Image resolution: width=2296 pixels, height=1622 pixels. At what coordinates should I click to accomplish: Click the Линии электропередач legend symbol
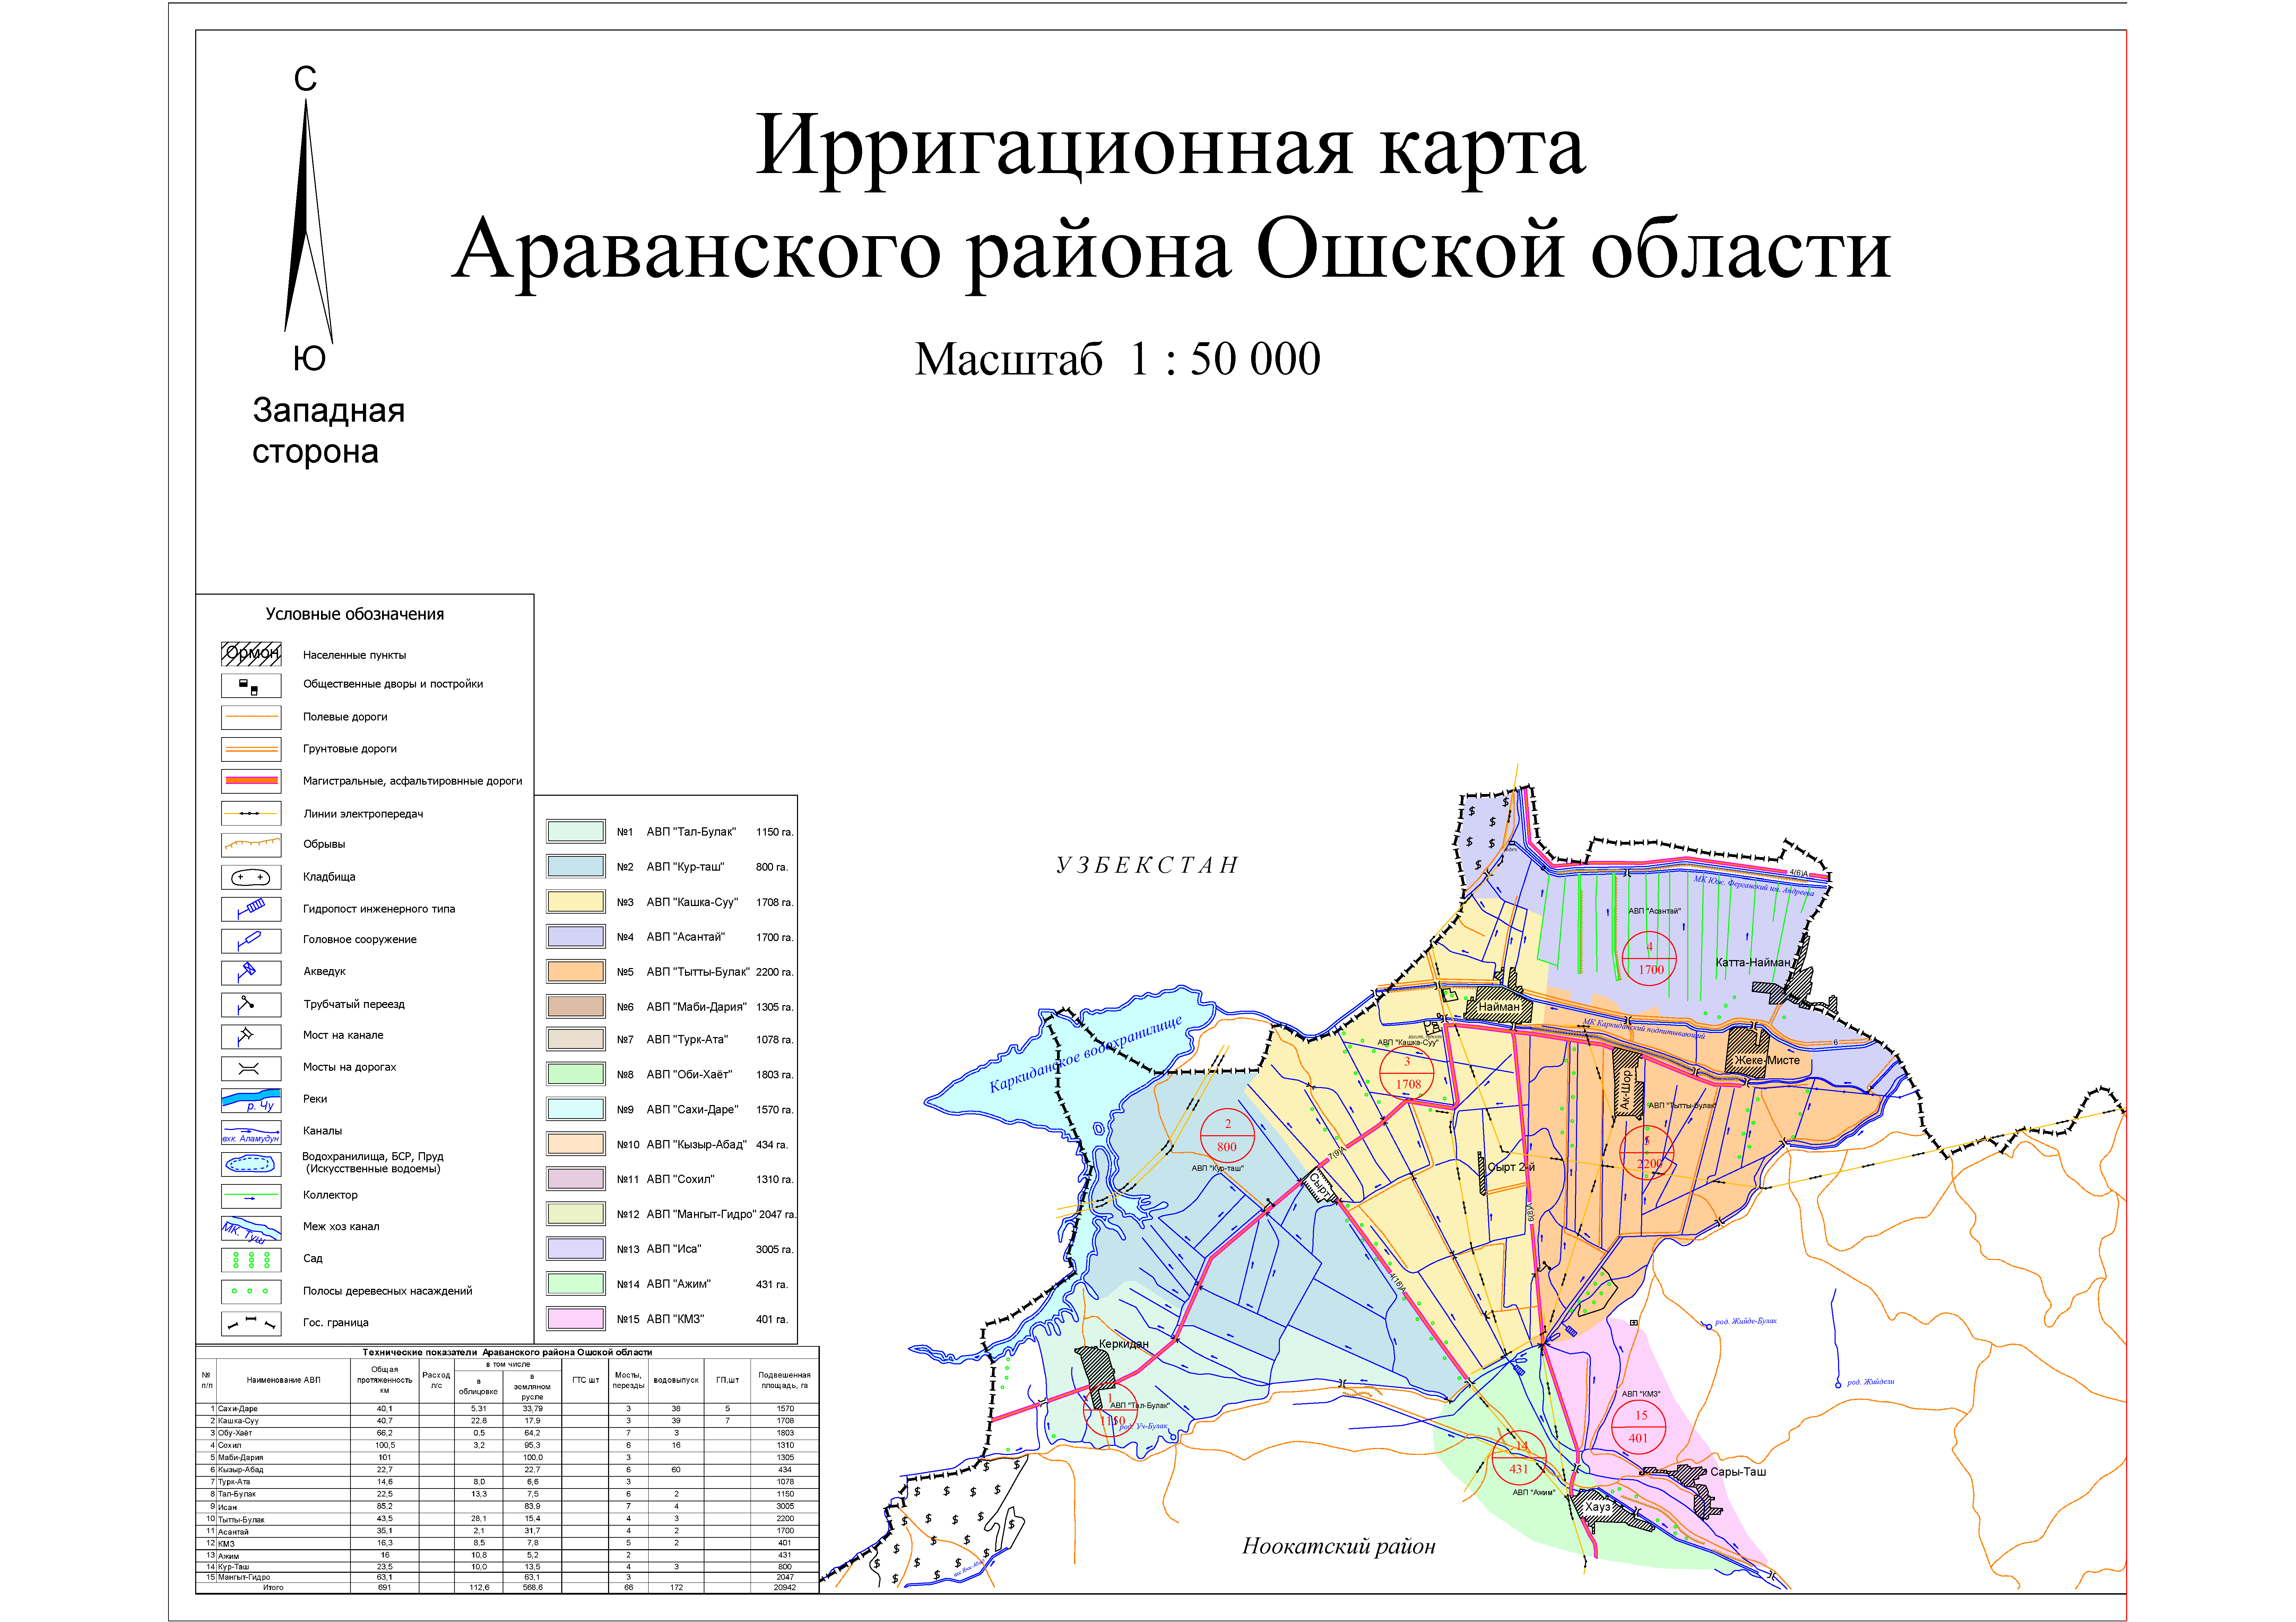(251, 813)
